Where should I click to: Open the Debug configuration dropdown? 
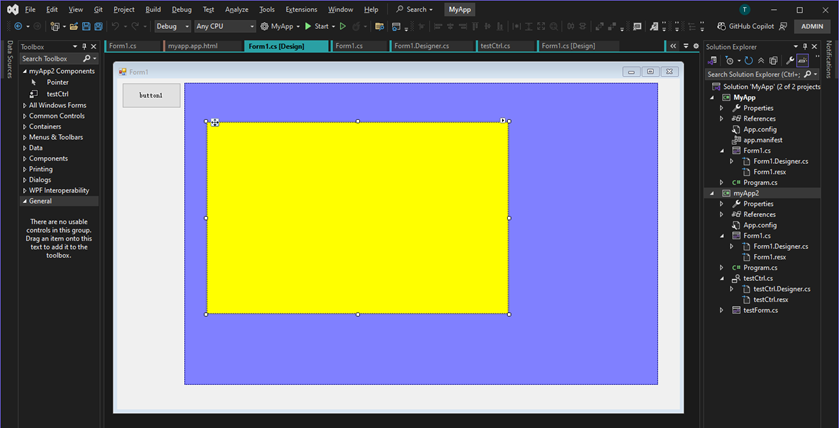click(x=173, y=26)
